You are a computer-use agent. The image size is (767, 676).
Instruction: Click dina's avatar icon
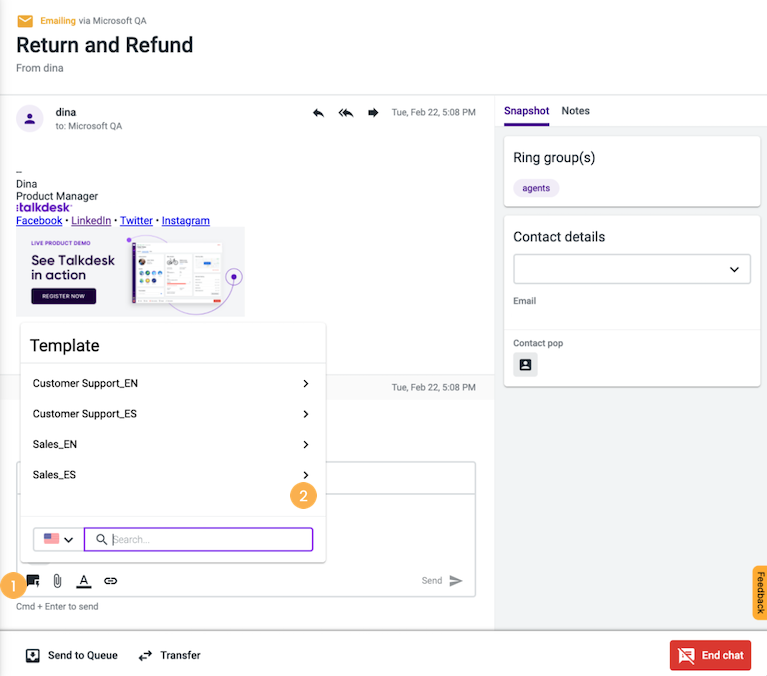(x=30, y=118)
